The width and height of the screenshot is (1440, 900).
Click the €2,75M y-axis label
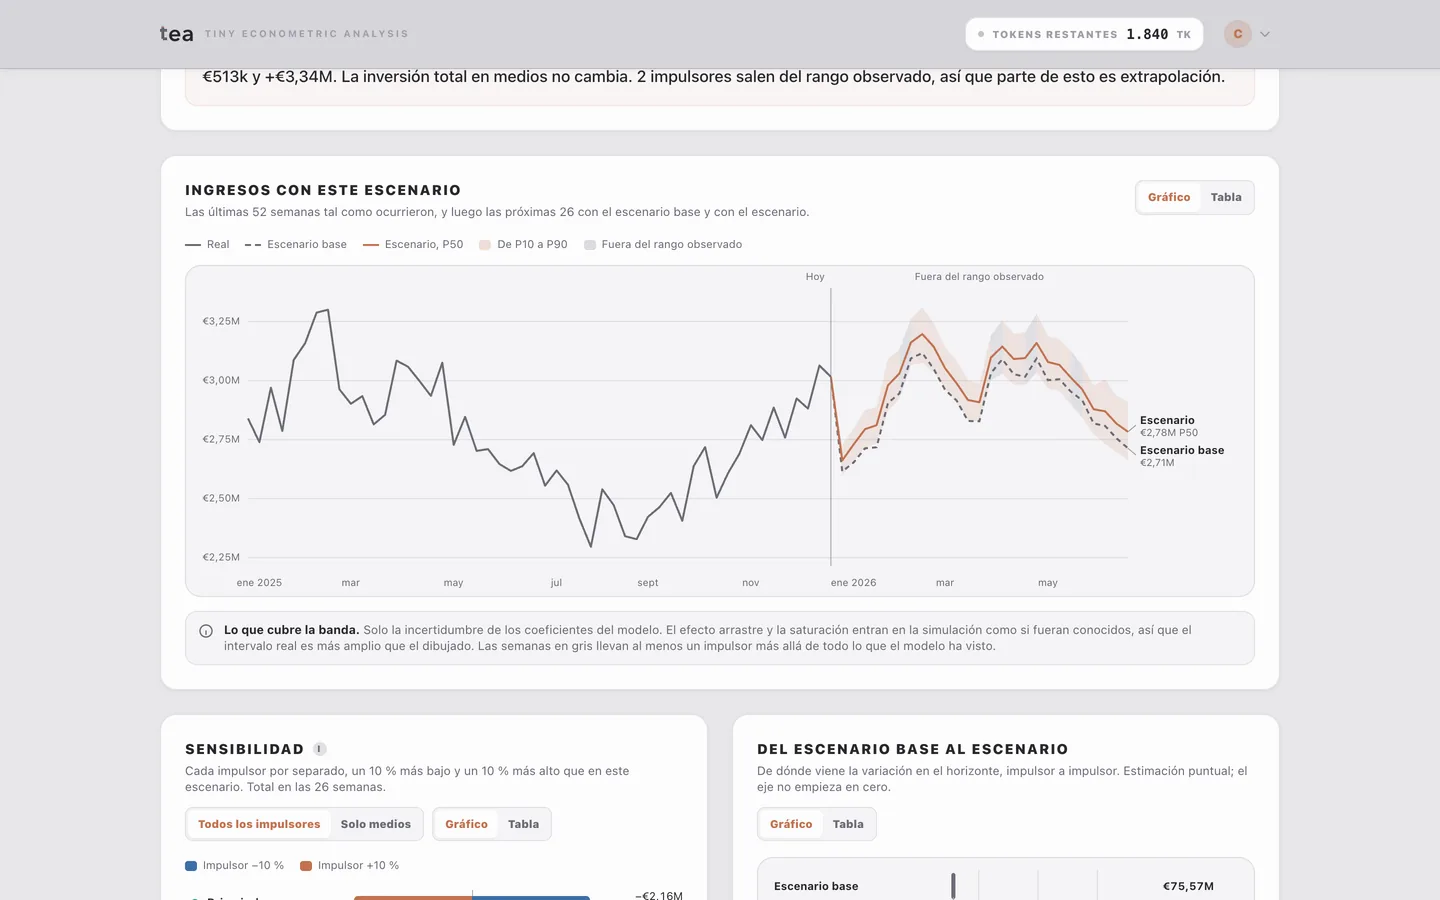221,439
